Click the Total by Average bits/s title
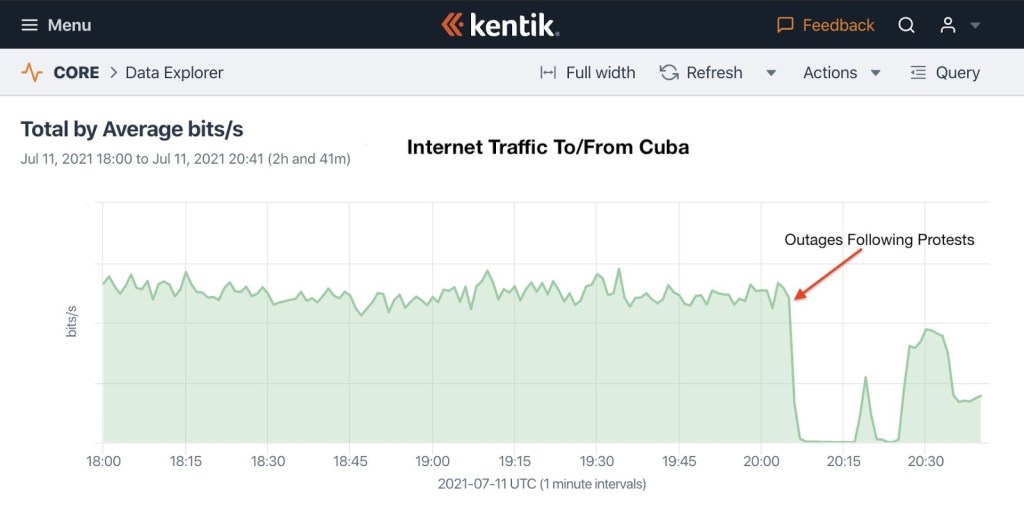 (x=132, y=129)
